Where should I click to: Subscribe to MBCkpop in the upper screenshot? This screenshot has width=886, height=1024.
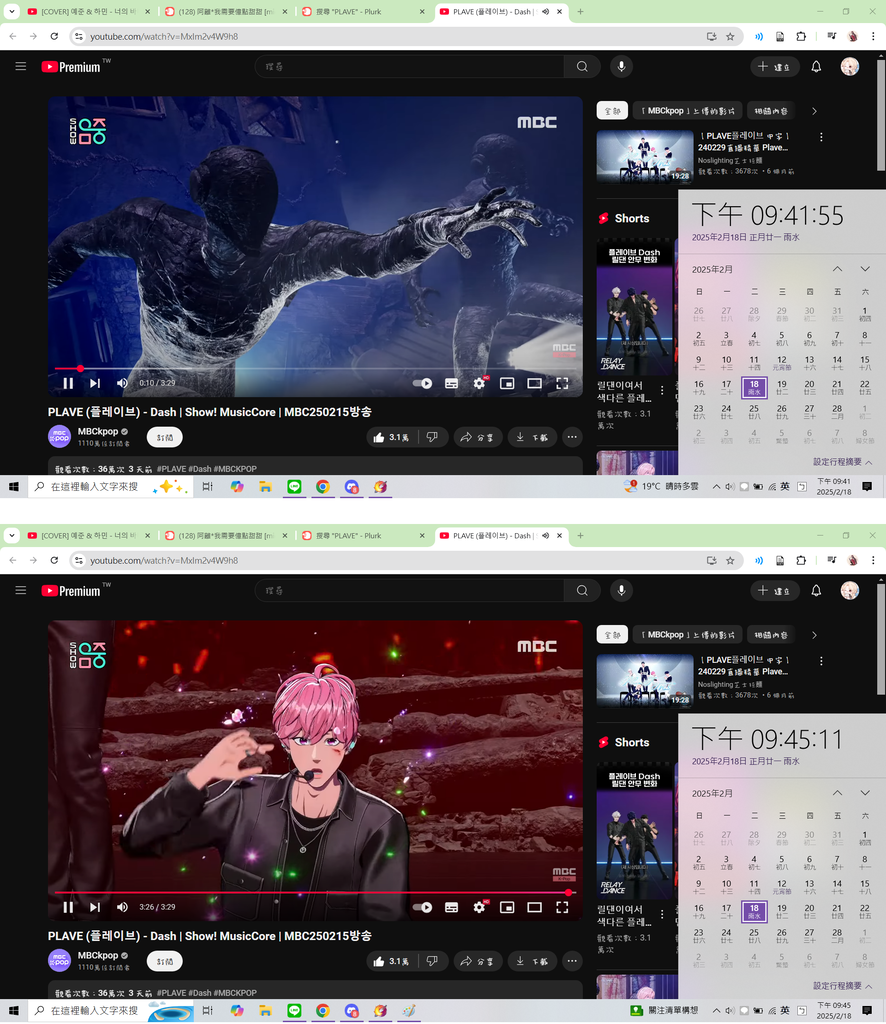tap(165, 438)
